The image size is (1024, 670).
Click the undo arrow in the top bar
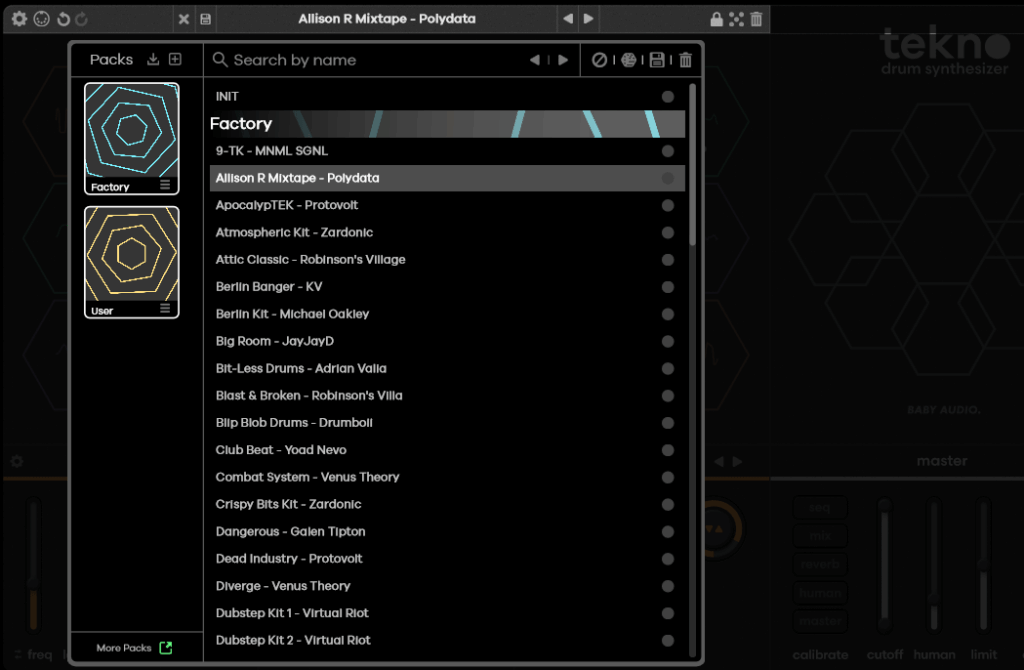pos(63,19)
